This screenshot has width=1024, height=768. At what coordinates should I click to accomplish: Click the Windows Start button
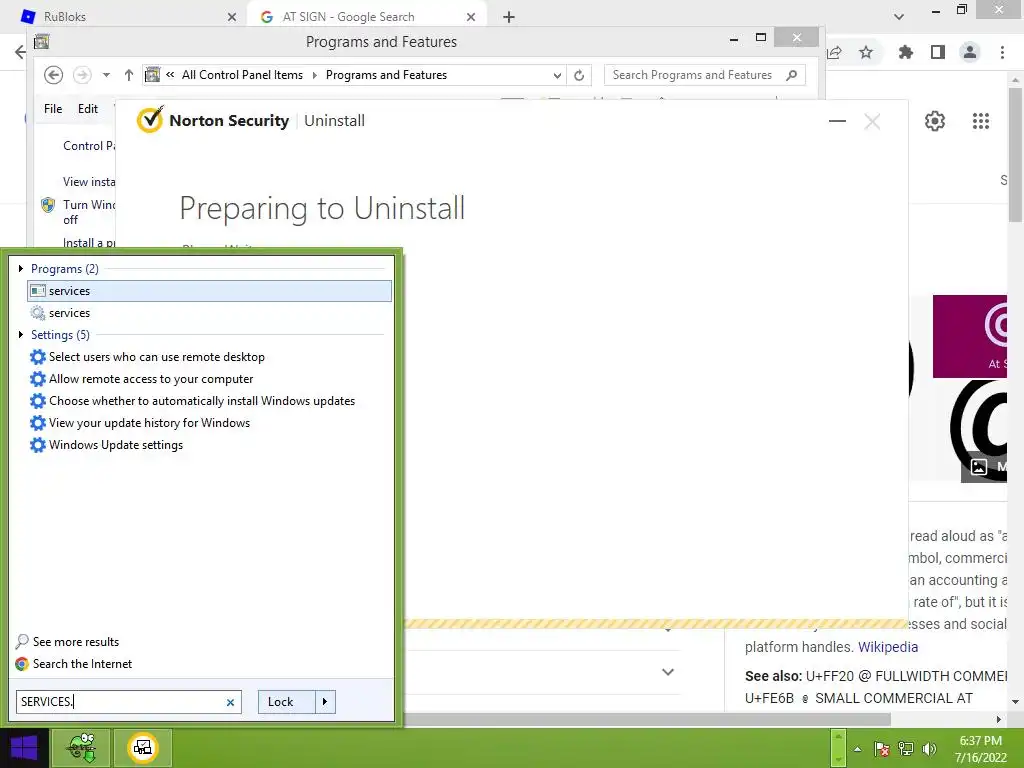click(x=24, y=748)
